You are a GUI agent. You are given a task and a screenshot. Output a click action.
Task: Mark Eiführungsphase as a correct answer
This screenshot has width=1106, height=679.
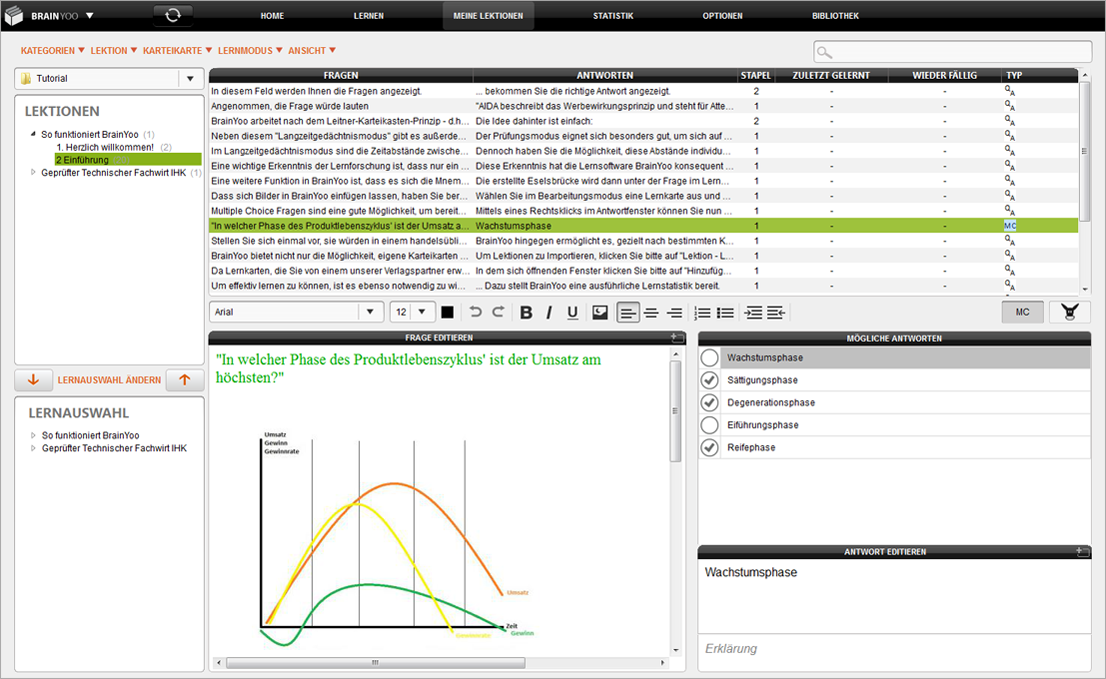point(708,425)
